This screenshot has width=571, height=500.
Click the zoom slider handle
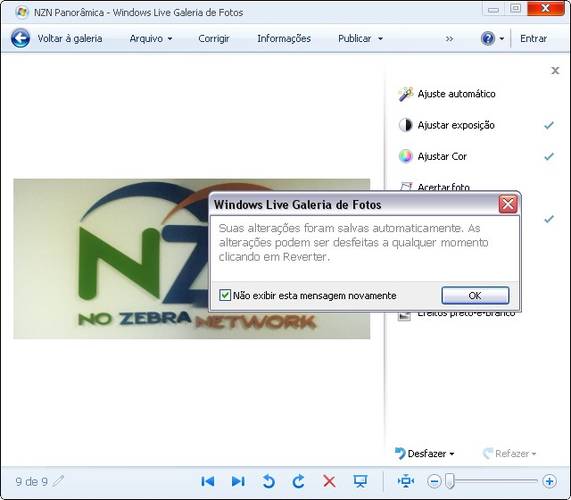pyautogui.click(x=450, y=481)
